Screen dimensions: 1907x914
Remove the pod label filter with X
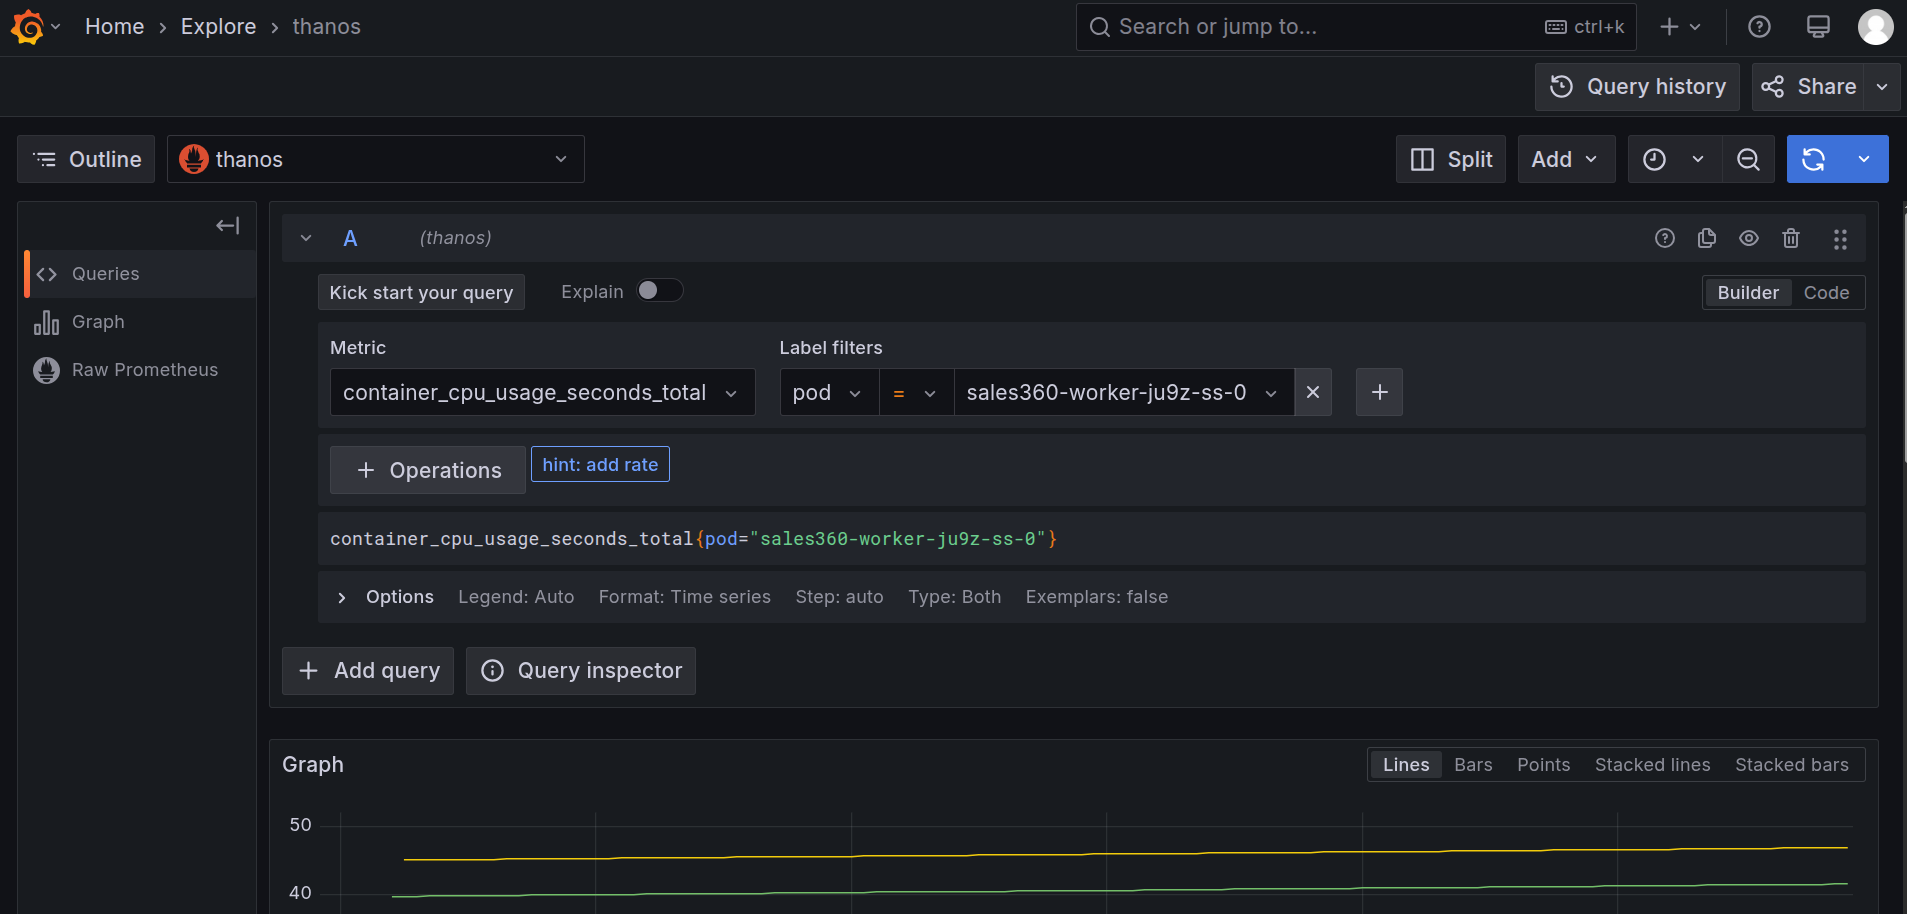1312,392
